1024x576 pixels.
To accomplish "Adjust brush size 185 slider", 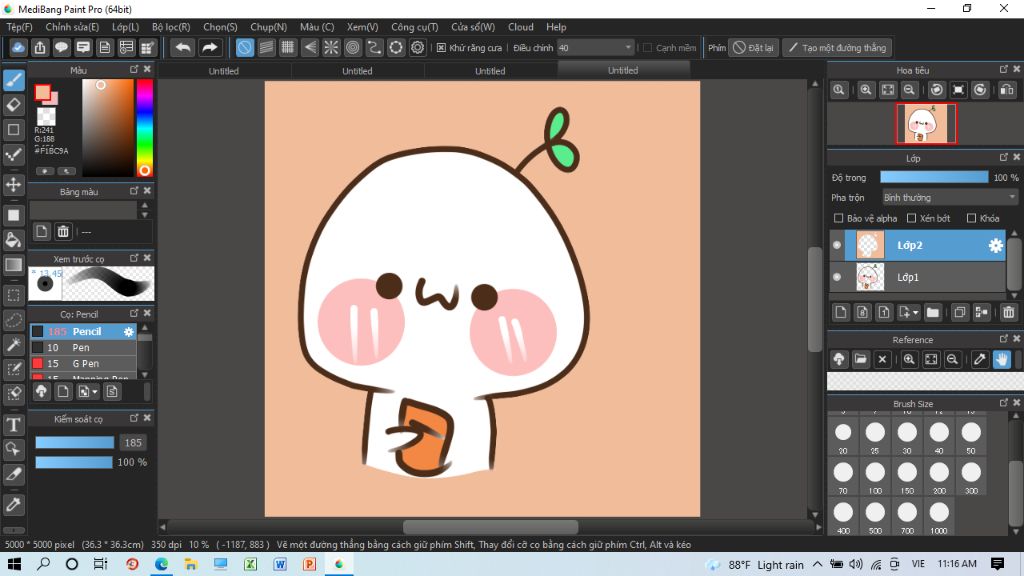I will 74,443.
